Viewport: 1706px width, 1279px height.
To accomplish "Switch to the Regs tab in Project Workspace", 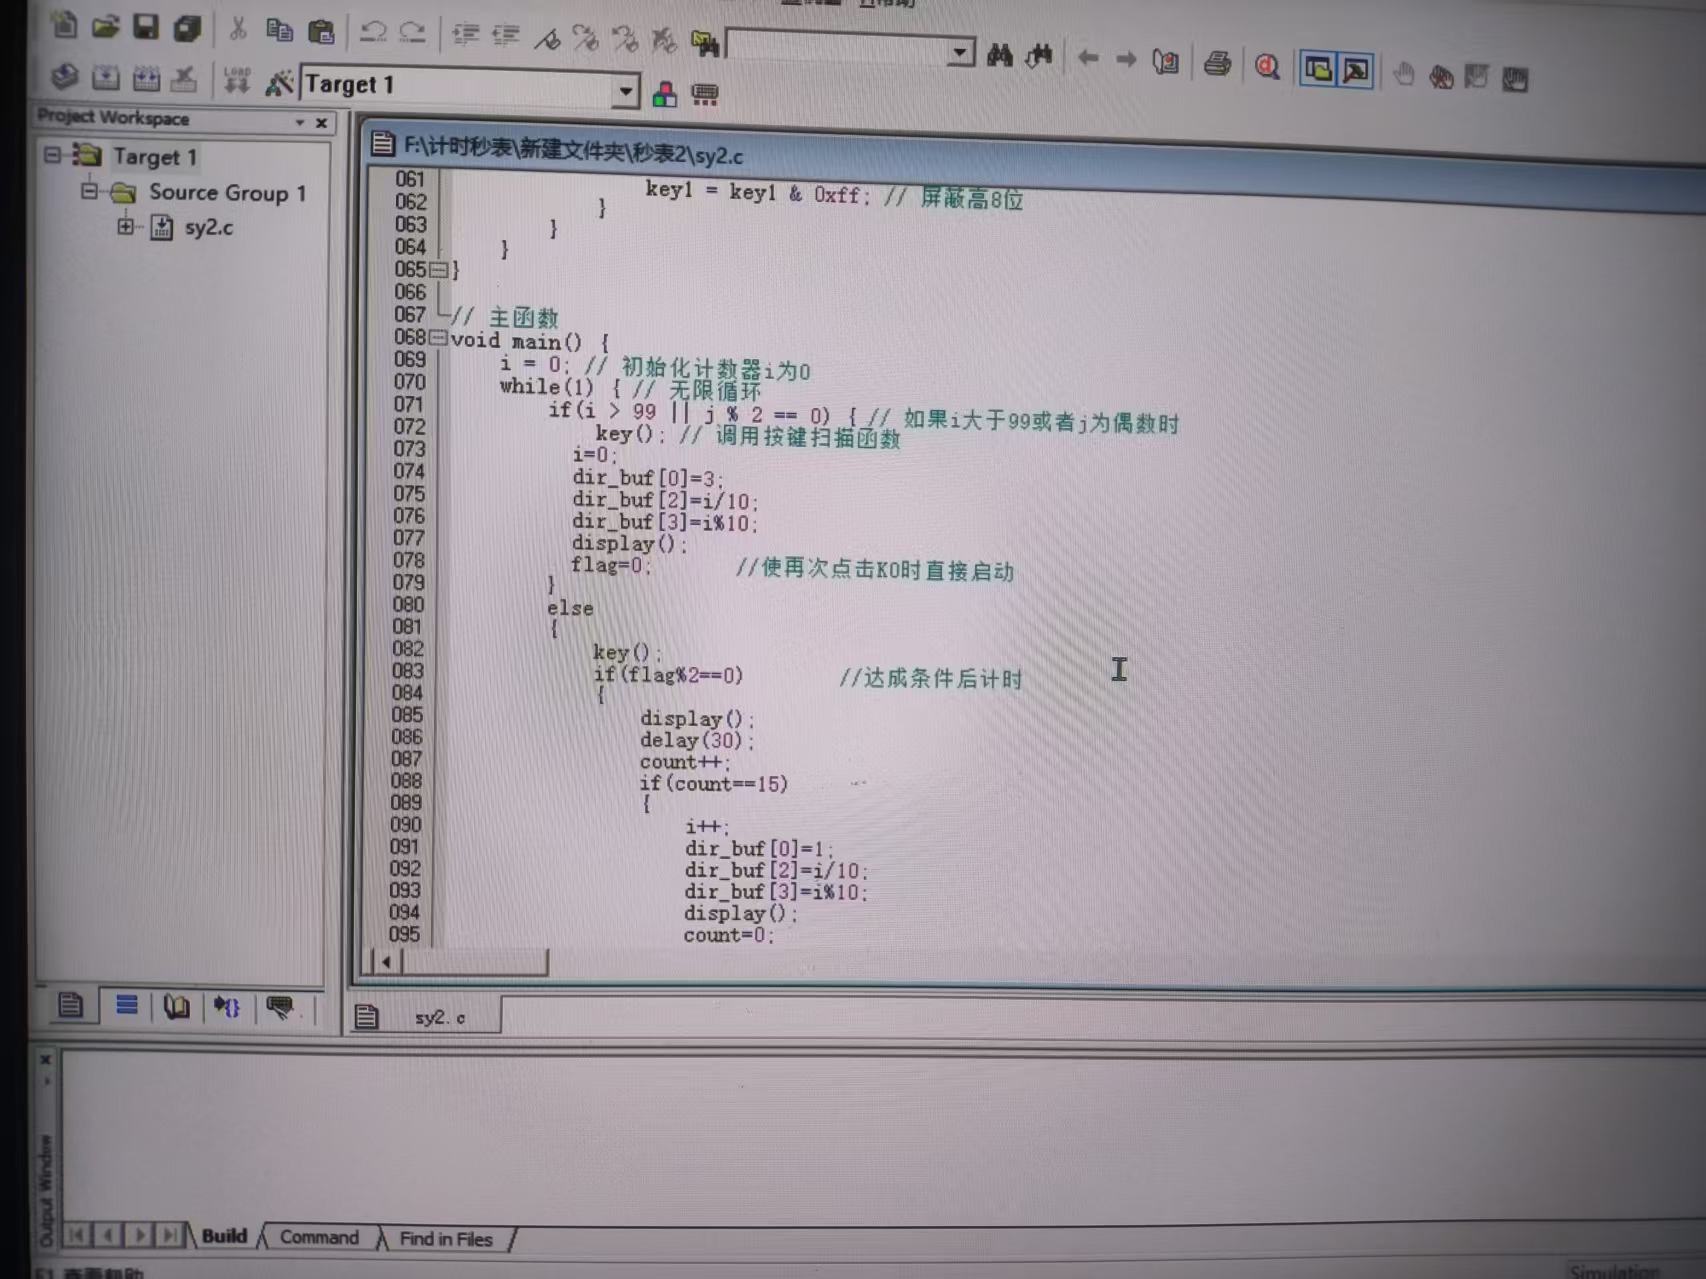I will coord(126,1005).
